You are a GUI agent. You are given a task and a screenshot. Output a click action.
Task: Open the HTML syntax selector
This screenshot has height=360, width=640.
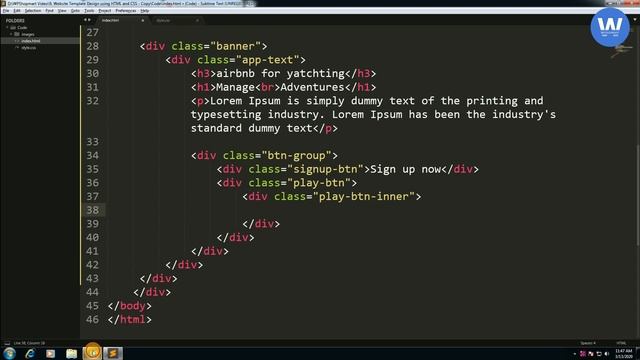tap(621, 343)
